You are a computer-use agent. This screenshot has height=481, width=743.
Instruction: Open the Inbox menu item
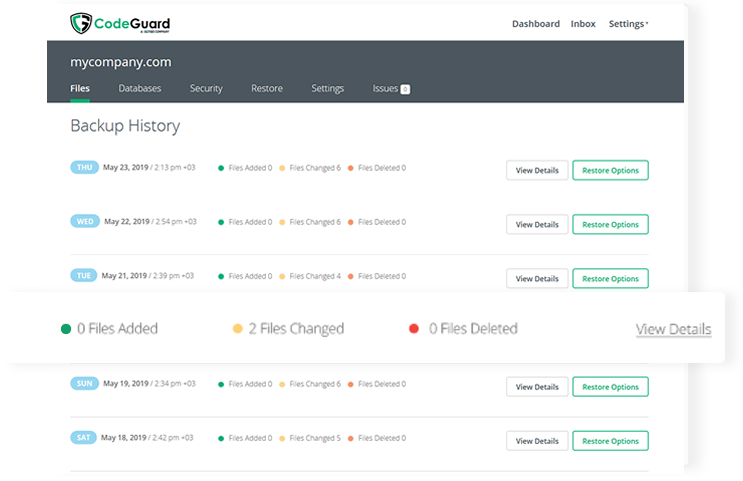click(583, 24)
